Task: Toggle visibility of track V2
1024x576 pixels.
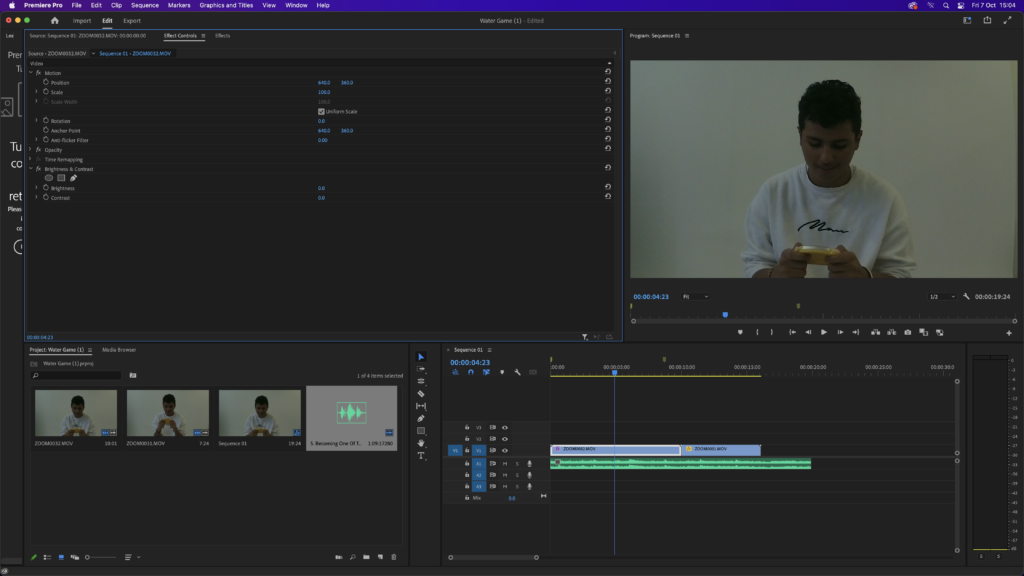Action: click(505, 439)
